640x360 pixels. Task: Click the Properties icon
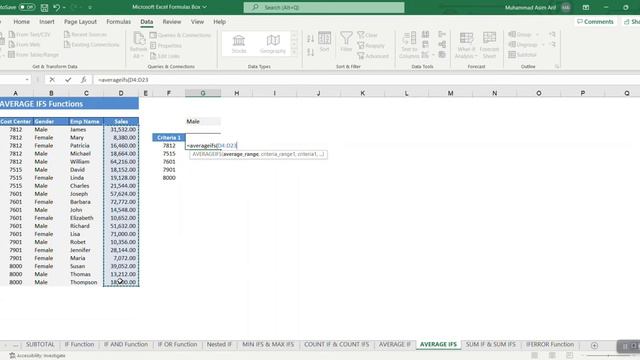click(x=153, y=45)
